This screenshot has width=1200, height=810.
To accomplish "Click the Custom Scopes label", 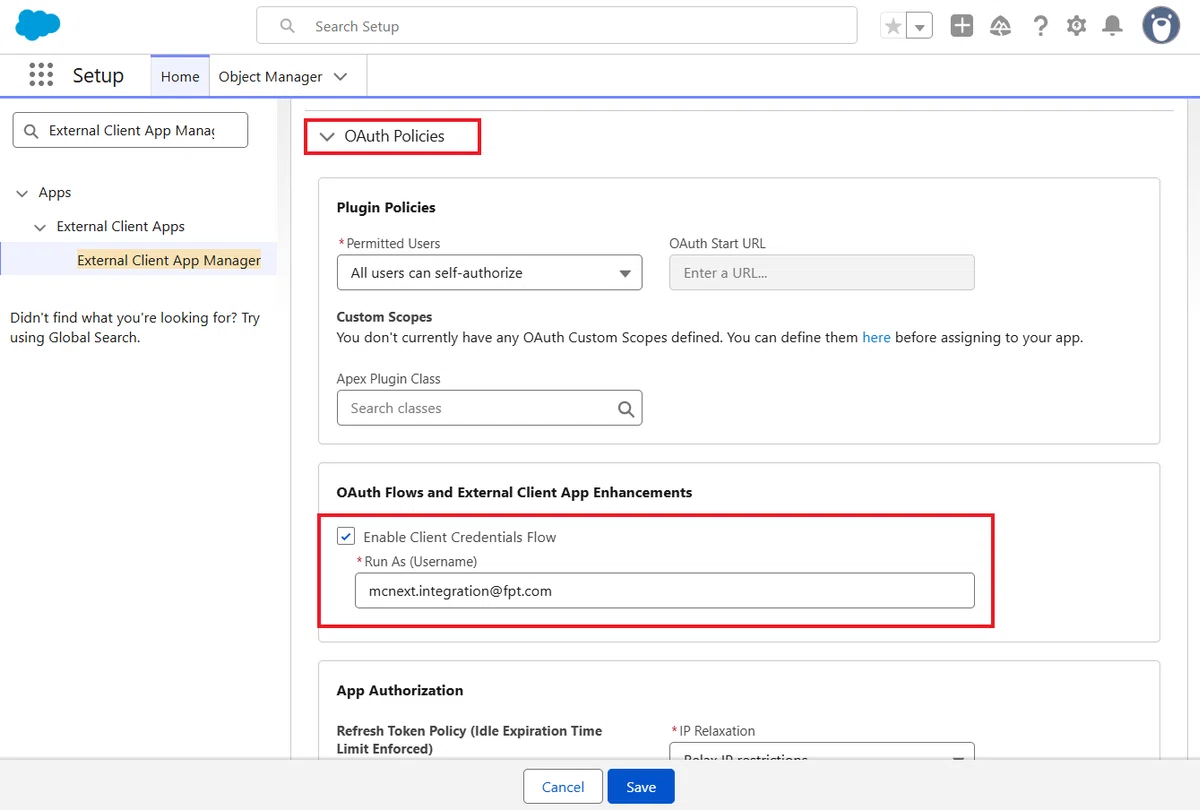I will point(384,317).
